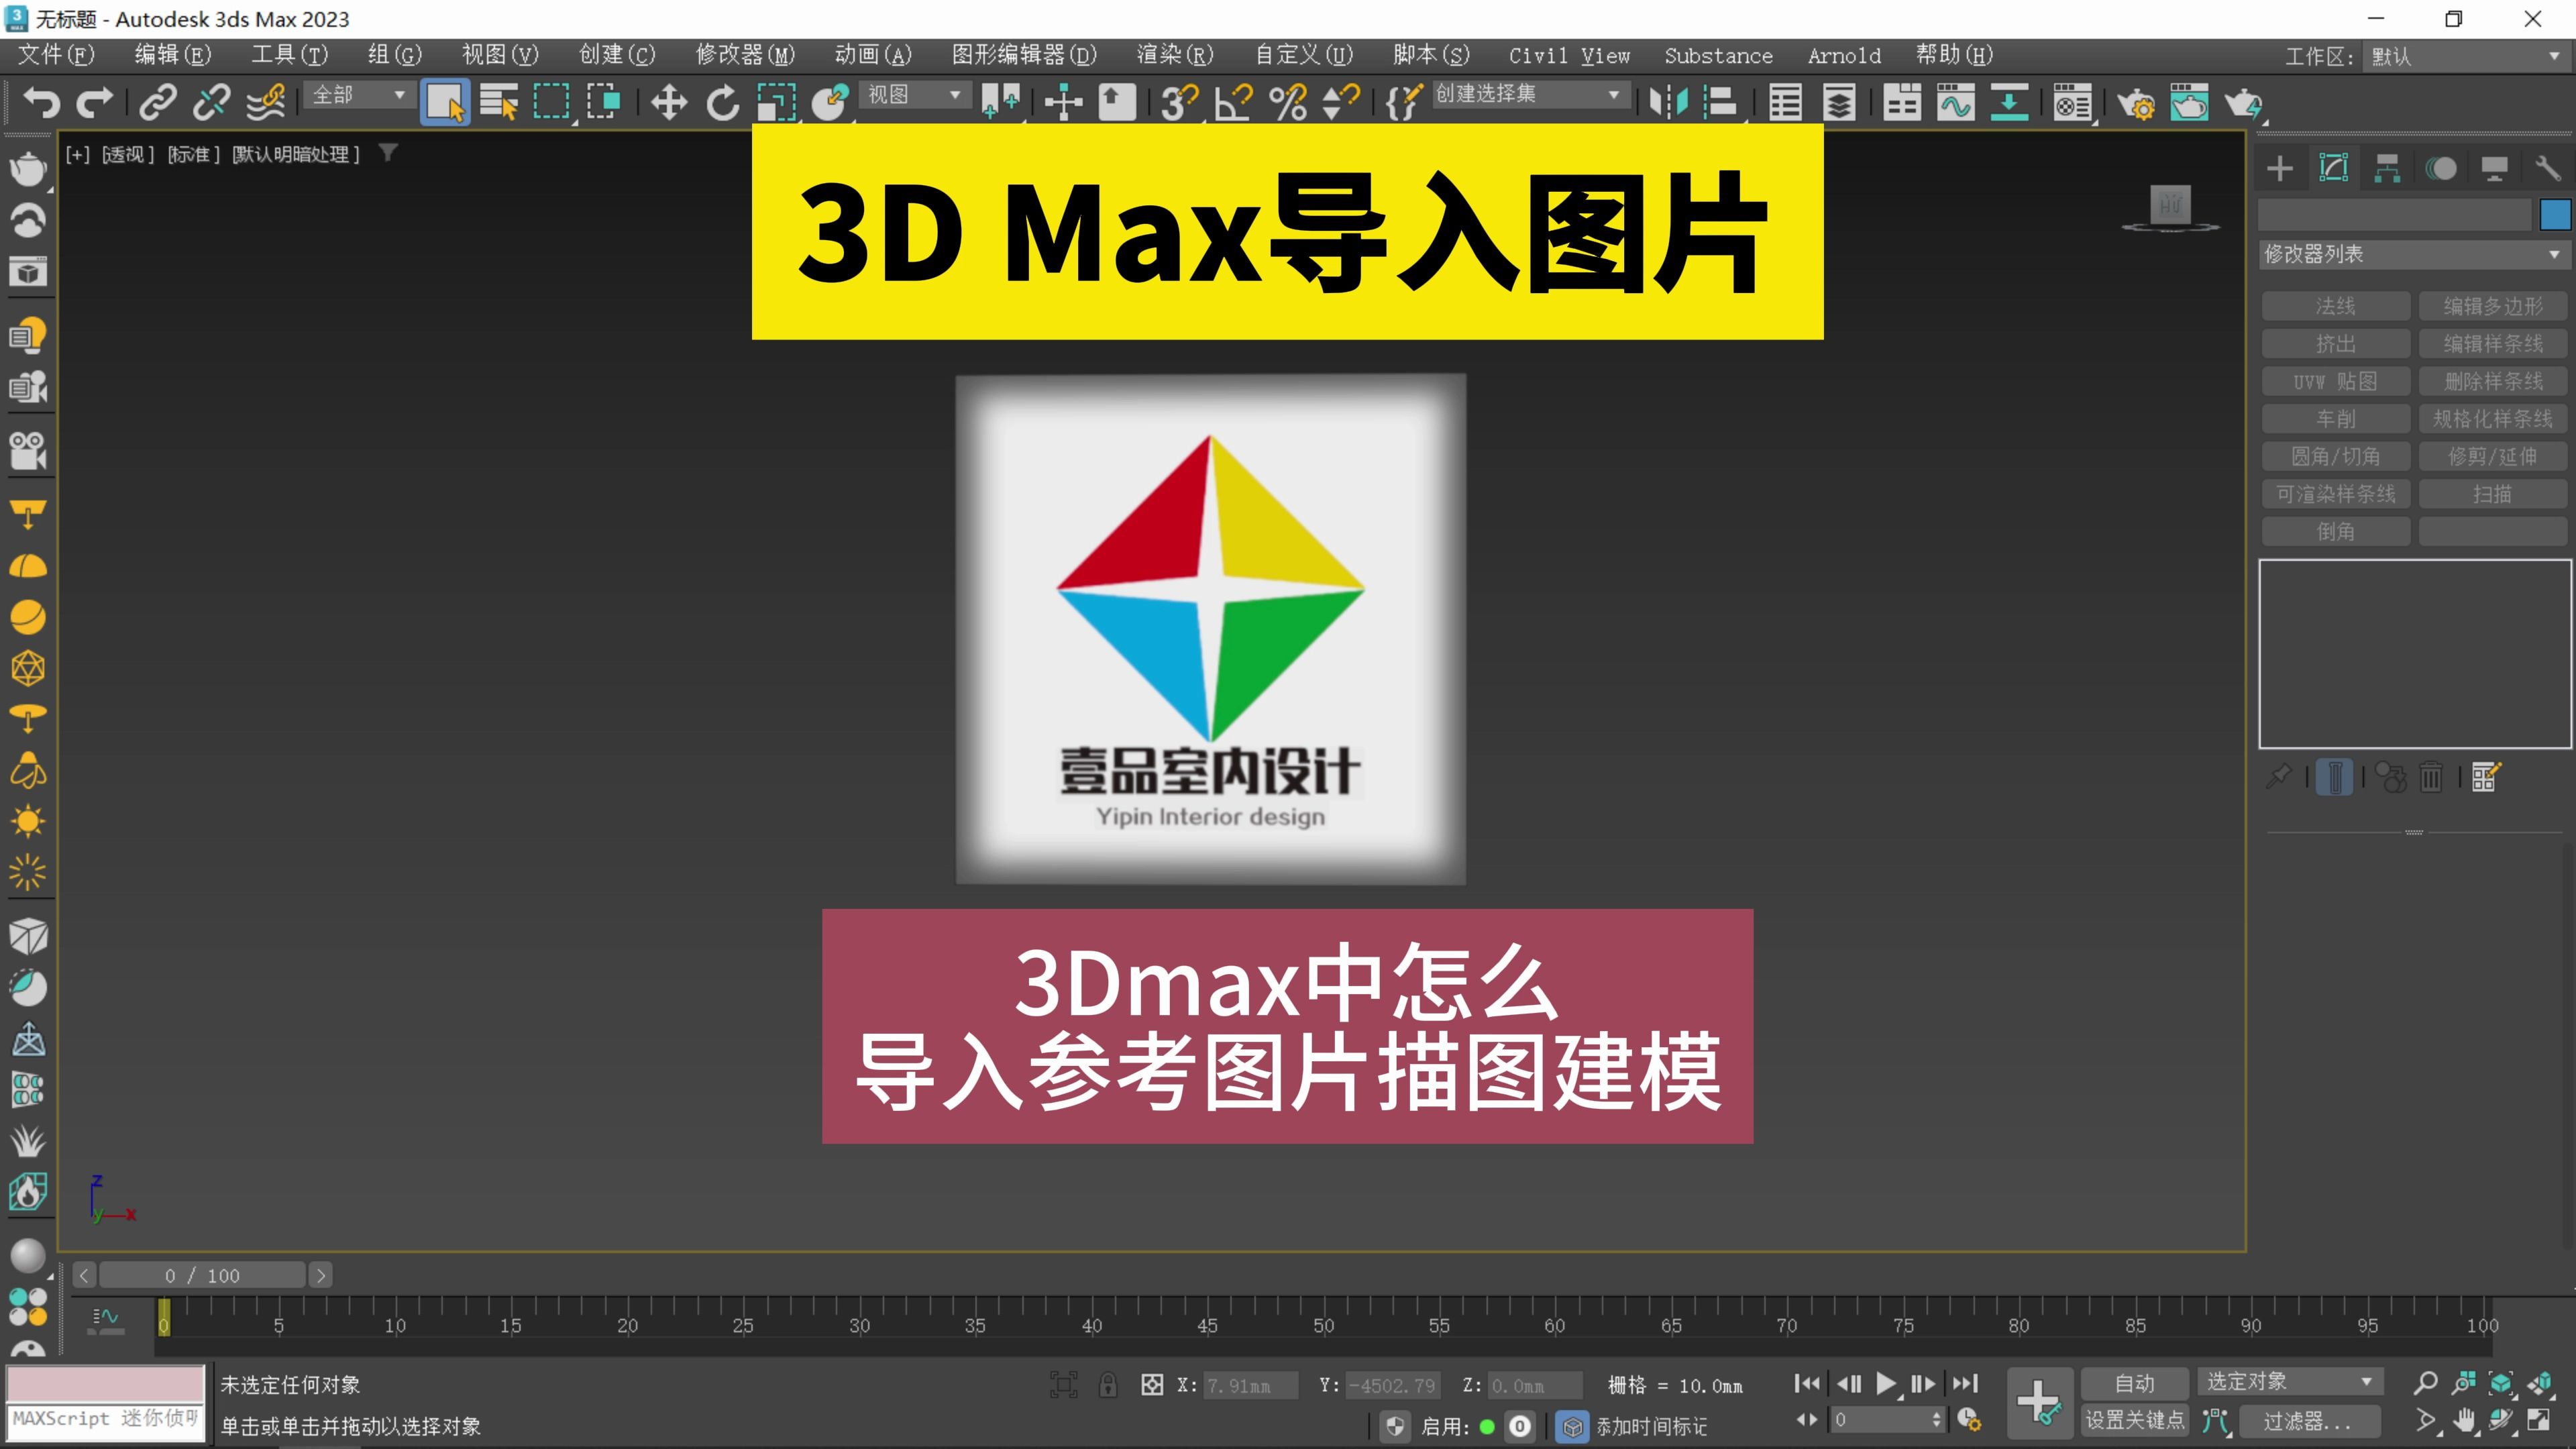Viewport: 2576px width, 1449px height.
Task: Click the Undo arrow icon
Action: coord(42,102)
